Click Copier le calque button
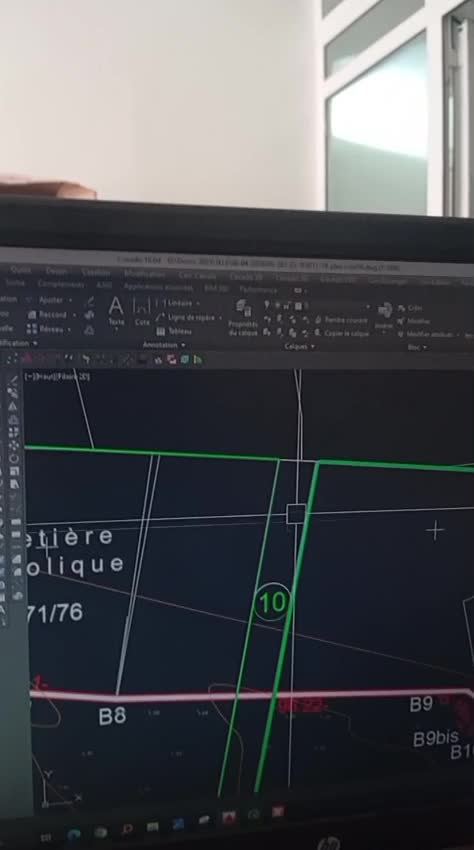 click(342, 334)
